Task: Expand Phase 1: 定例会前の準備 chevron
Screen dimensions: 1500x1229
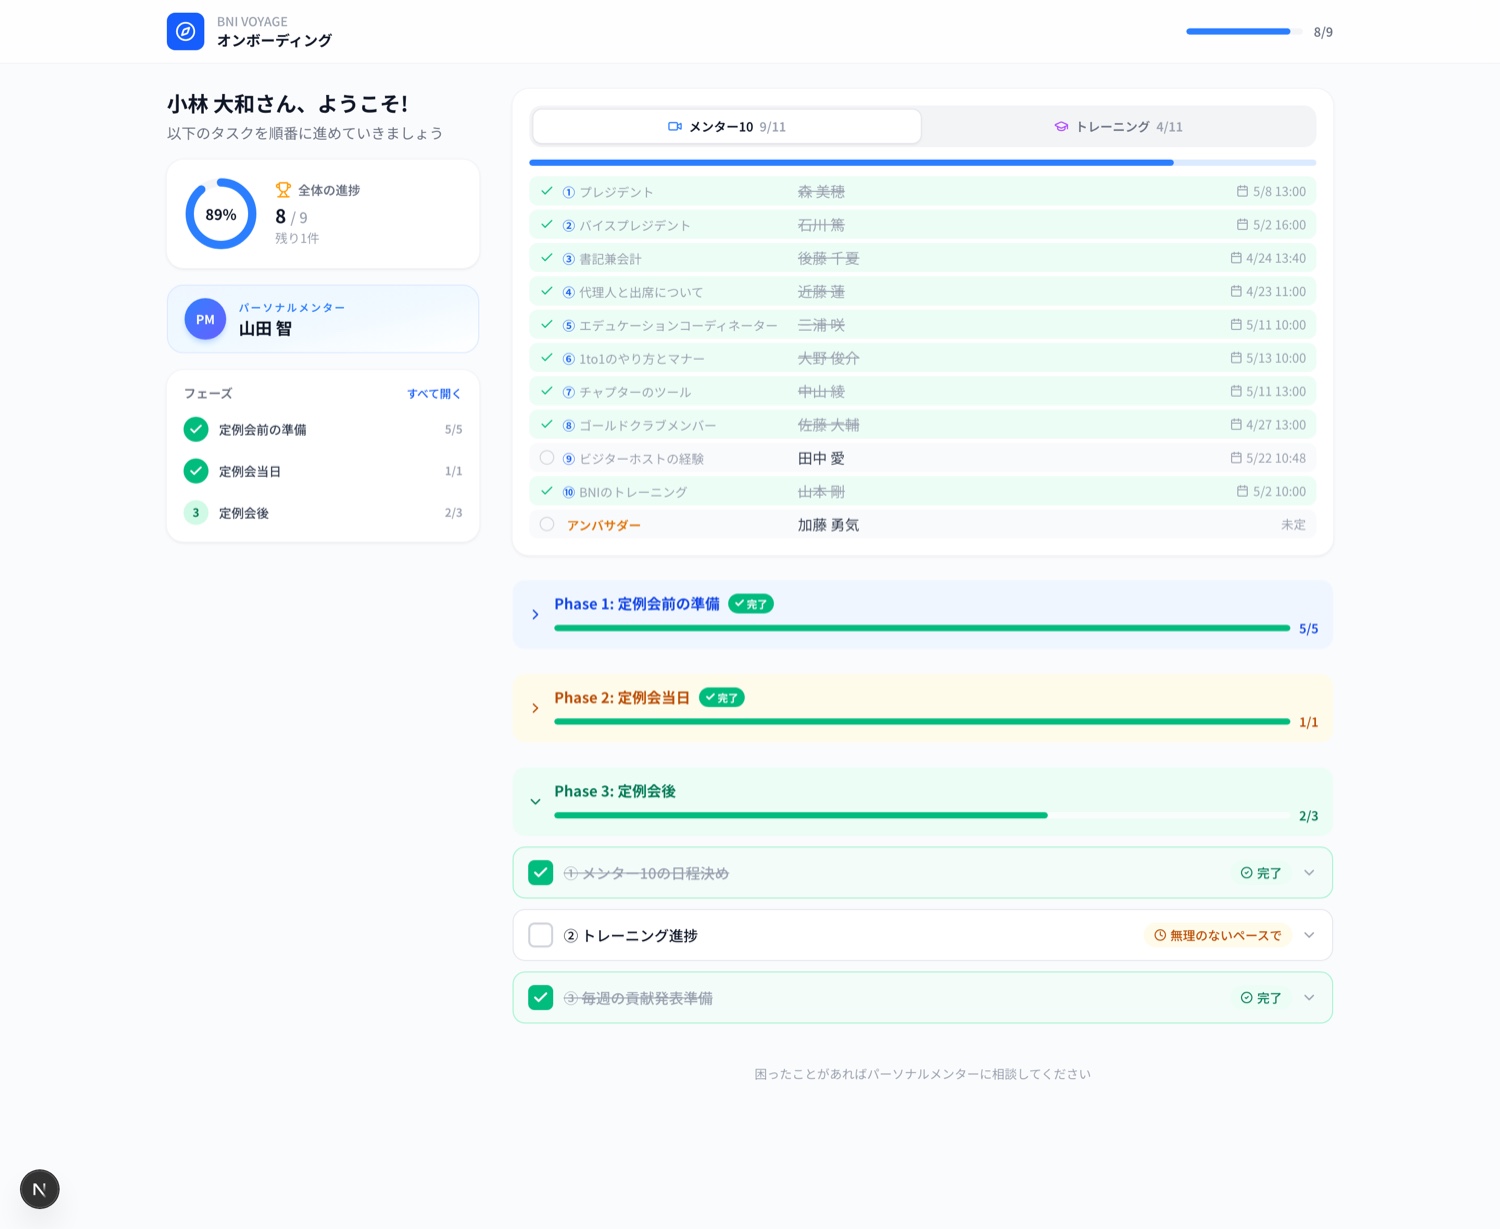Action: coord(535,615)
